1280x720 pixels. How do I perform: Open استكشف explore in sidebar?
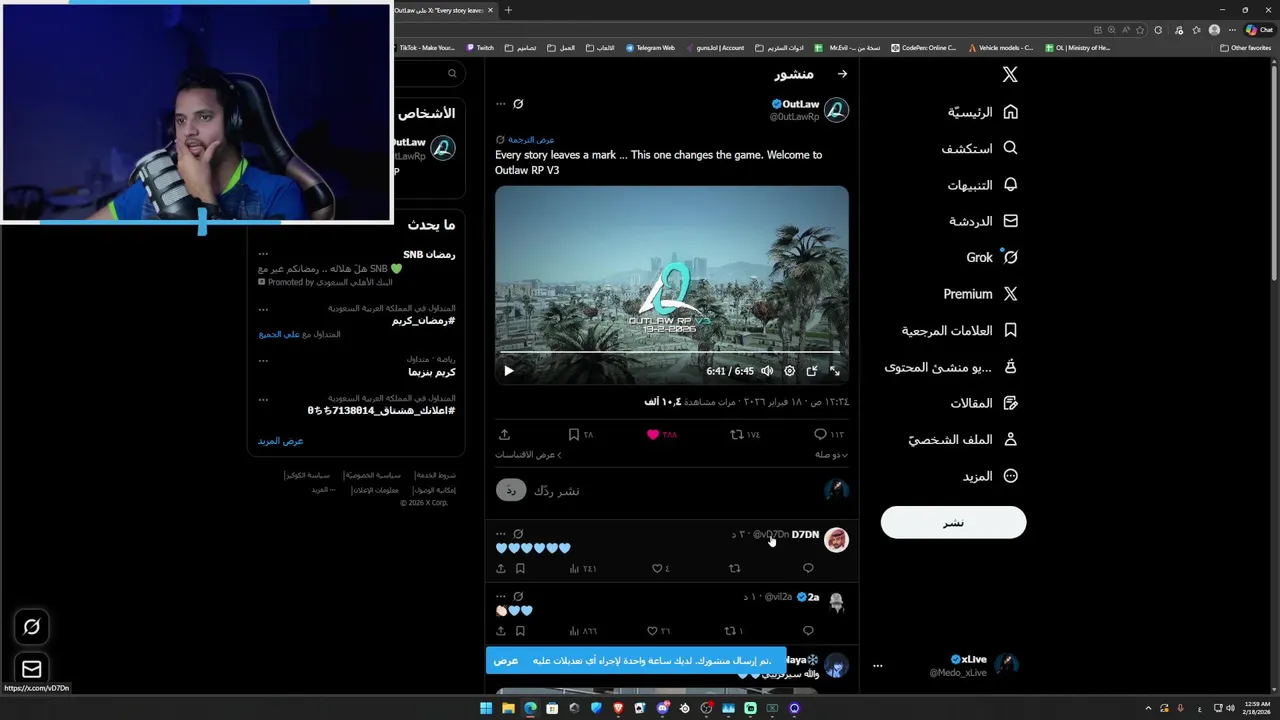980,148
